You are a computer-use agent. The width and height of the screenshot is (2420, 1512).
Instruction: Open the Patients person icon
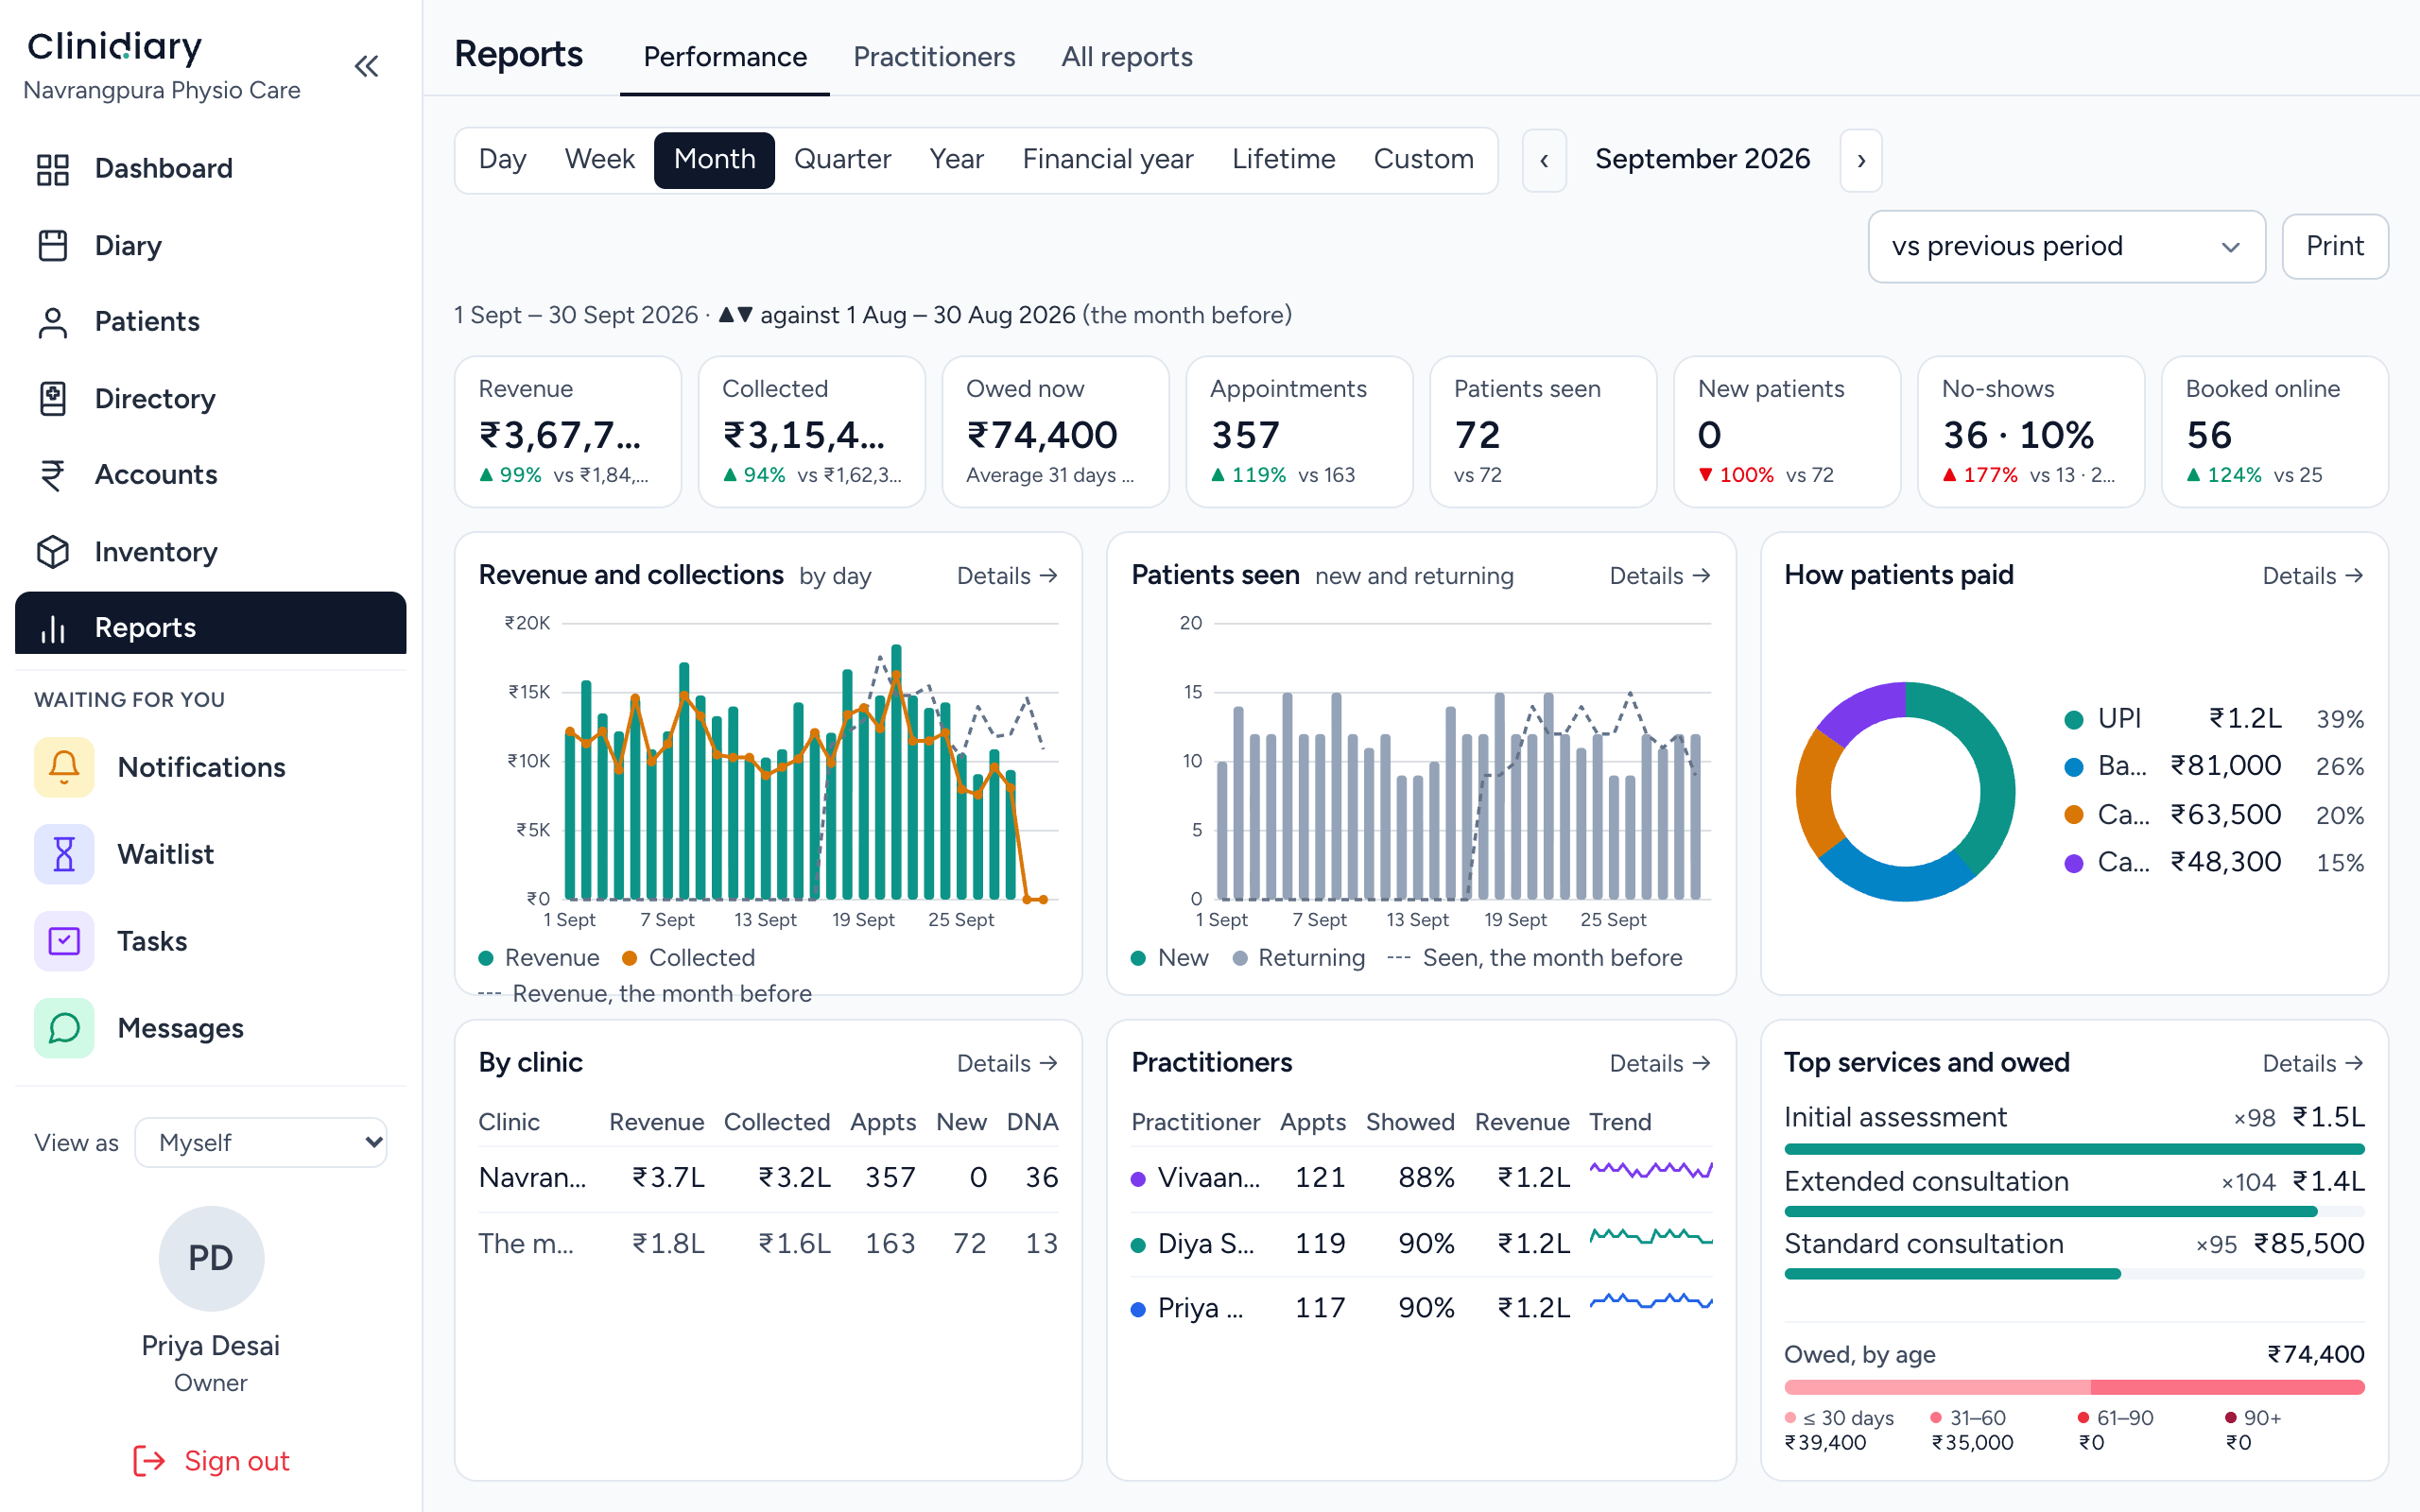coord(53,322)
